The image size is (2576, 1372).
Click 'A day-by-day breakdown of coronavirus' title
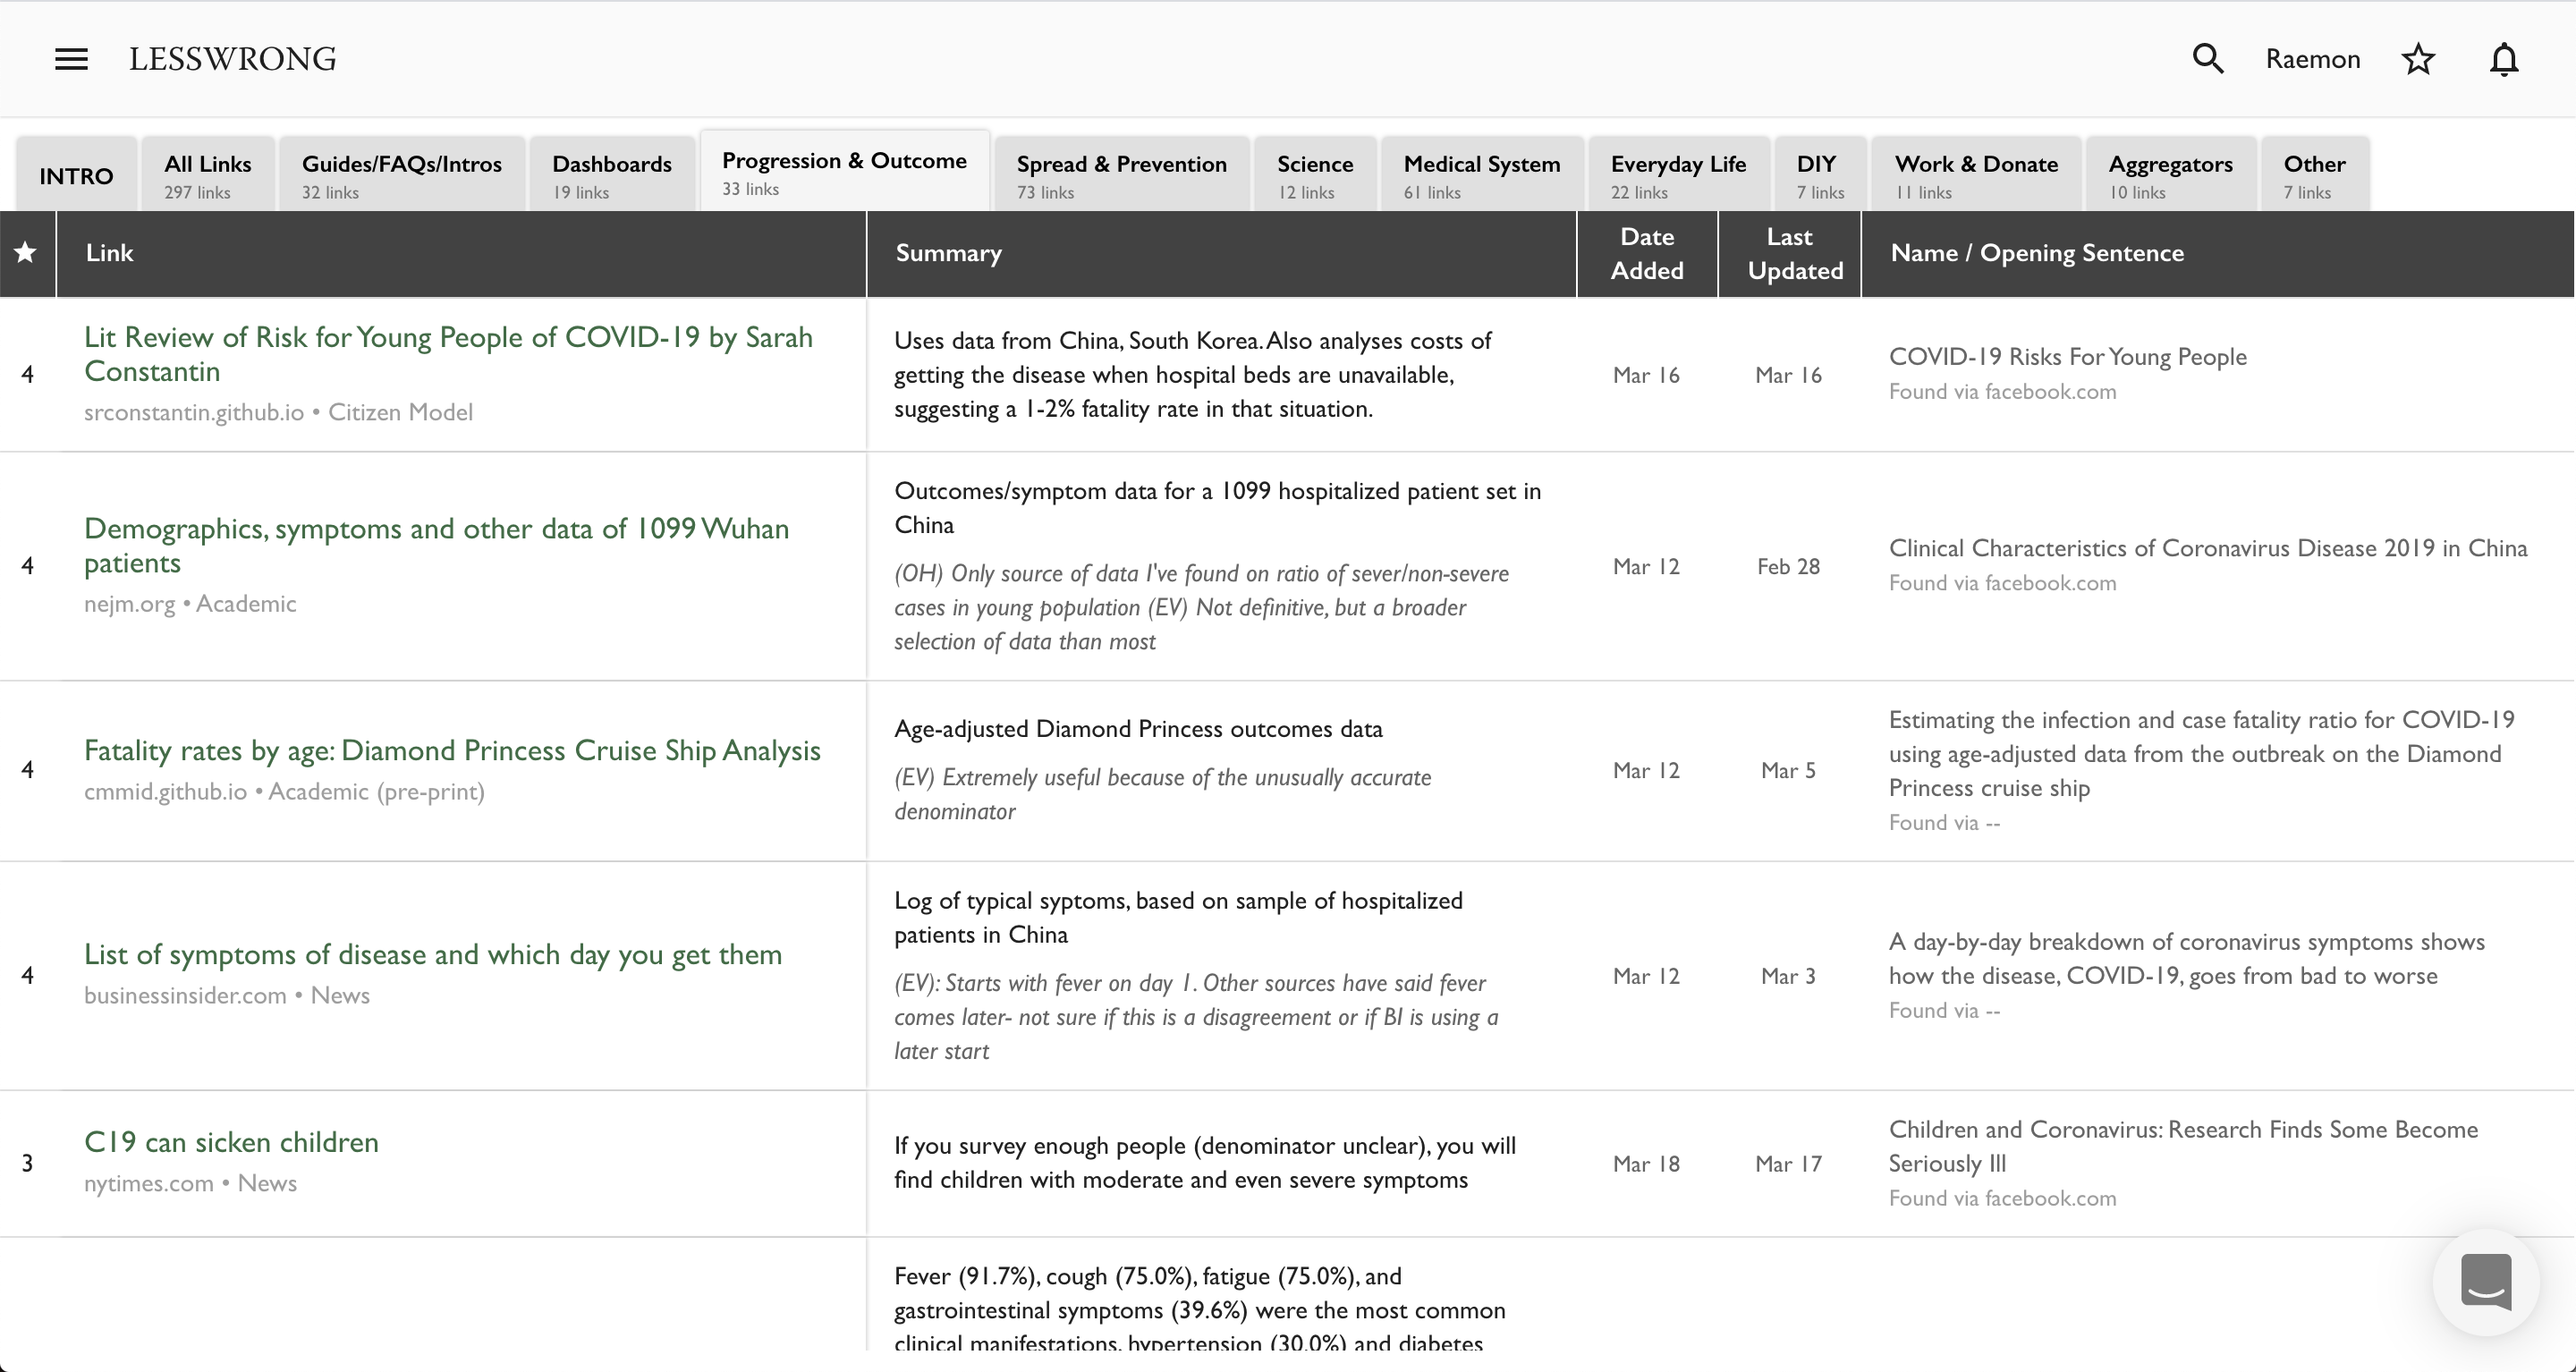click(x=2187, y=959)
